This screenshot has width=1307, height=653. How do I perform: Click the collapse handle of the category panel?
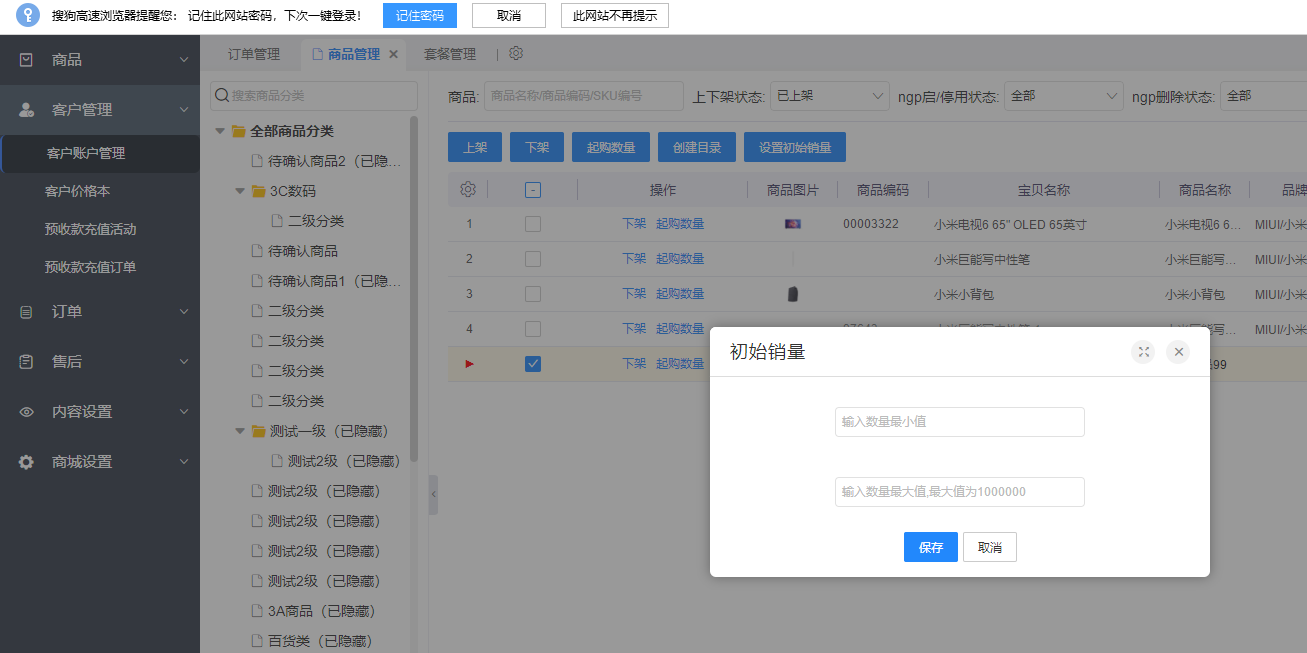point(433,495)
